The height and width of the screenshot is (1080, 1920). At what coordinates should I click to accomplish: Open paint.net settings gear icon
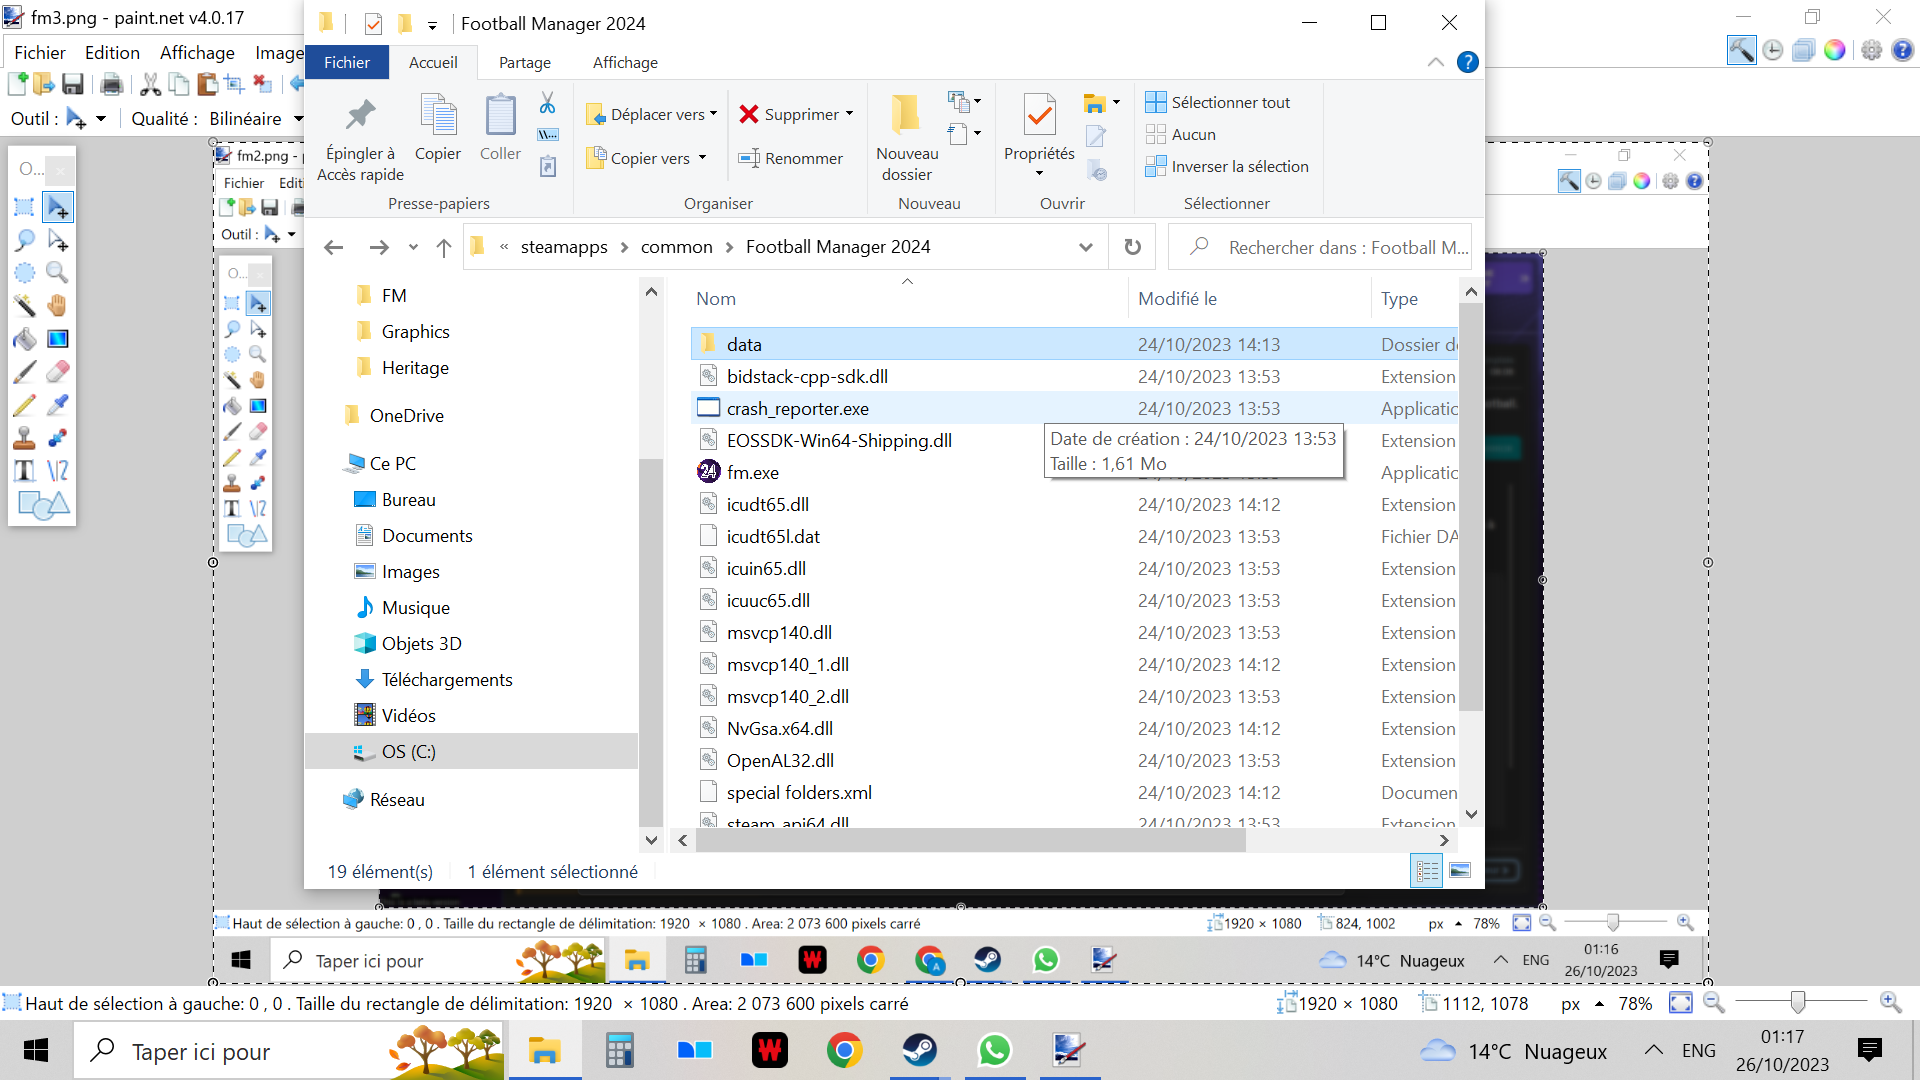[x=1871, y=50]
